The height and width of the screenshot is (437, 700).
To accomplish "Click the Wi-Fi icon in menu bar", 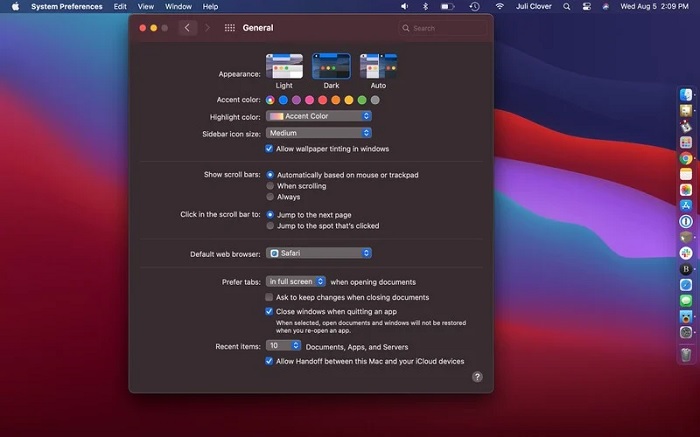I will [500, 6].
